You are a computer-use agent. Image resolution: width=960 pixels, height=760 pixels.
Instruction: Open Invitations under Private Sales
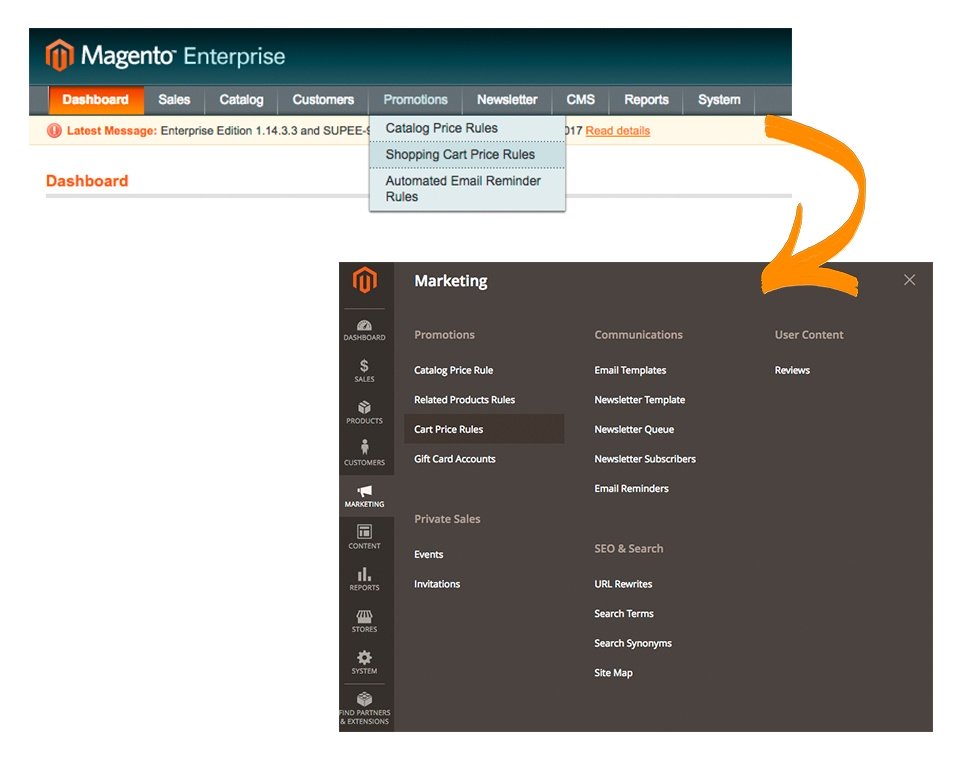point(437,584)
